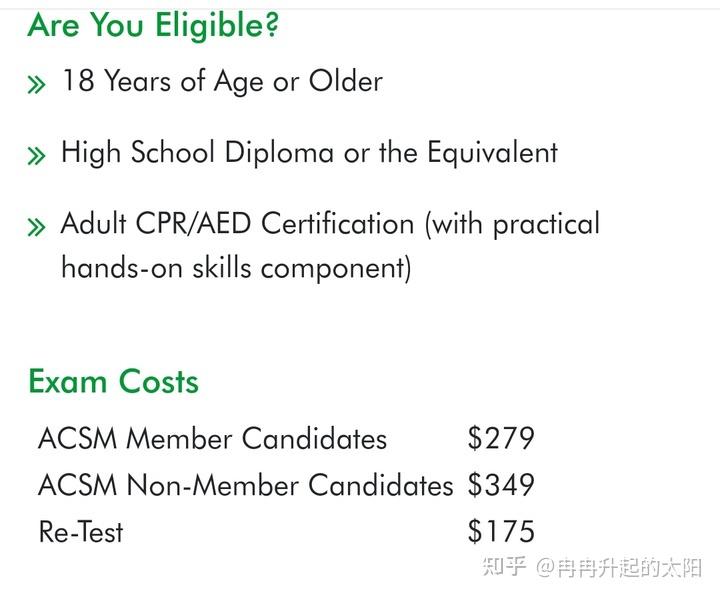
Task: Click the $349 non-member price
Action: tap(501, 485)
